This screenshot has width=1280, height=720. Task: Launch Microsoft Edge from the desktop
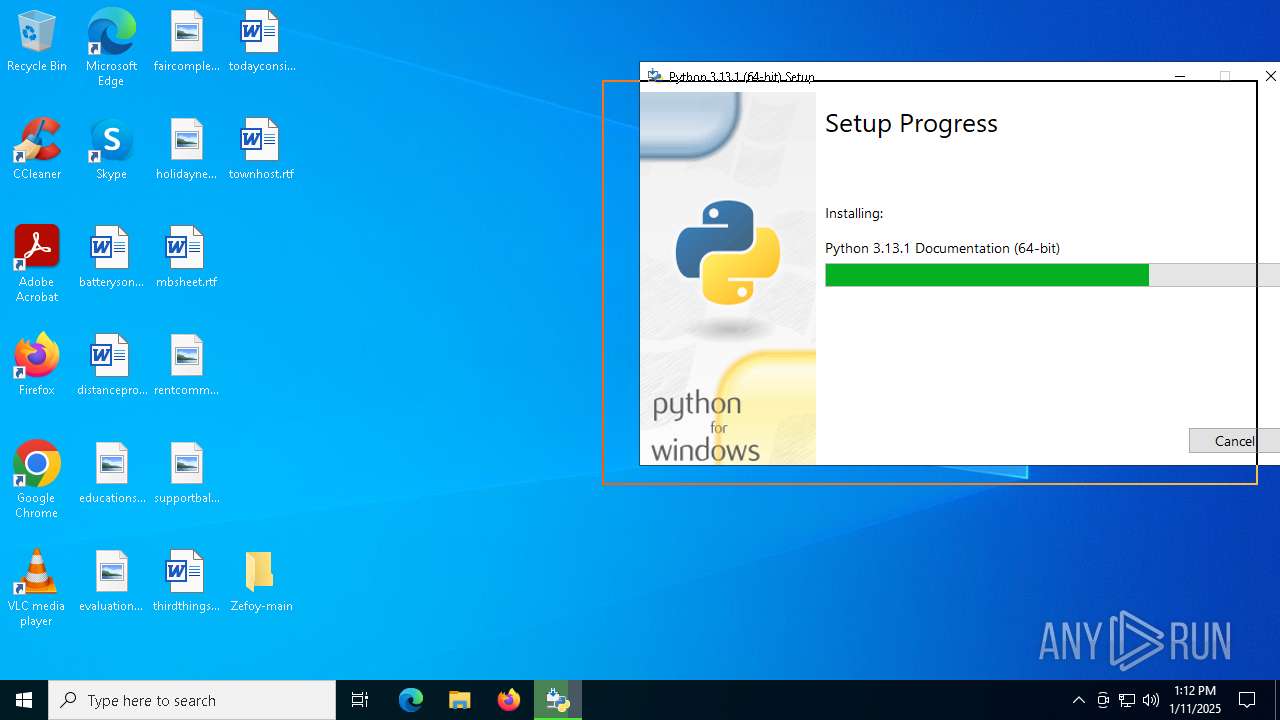(111, 48)
